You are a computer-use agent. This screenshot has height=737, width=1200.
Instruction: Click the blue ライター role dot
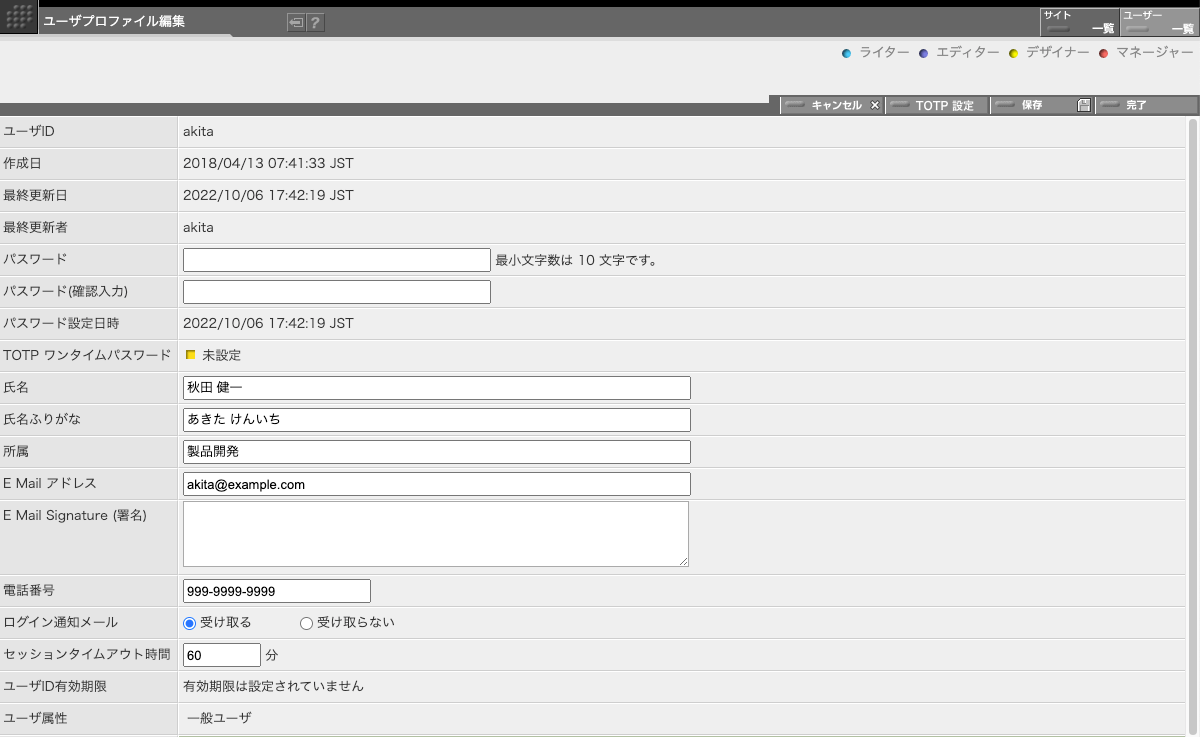tap(846, 53)
